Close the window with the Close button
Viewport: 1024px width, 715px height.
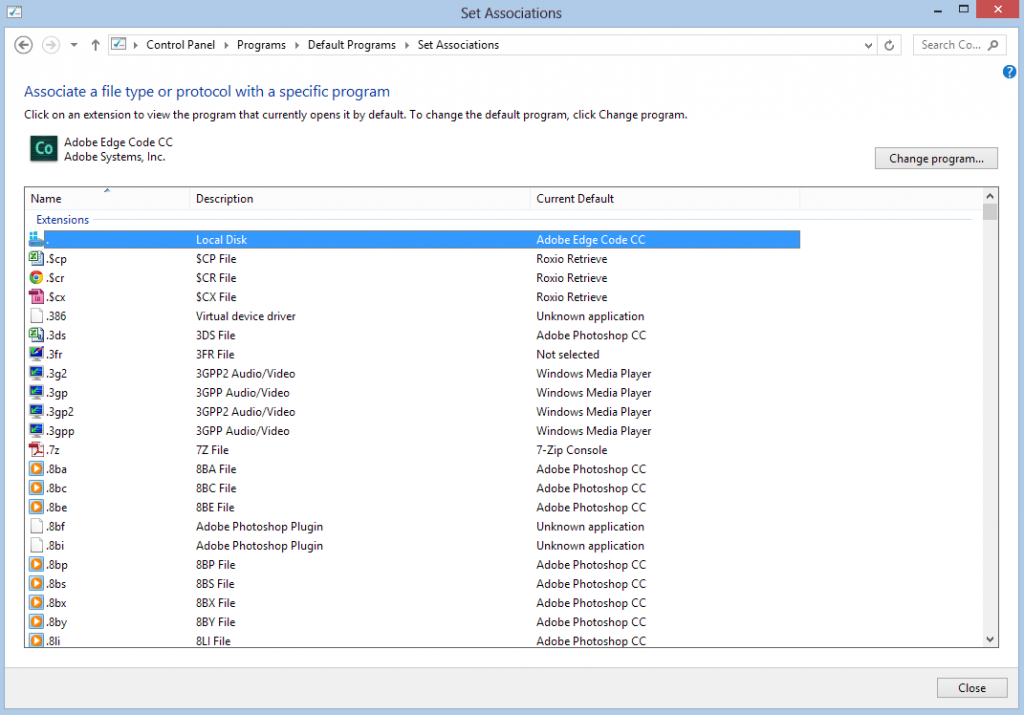point(972,688)
